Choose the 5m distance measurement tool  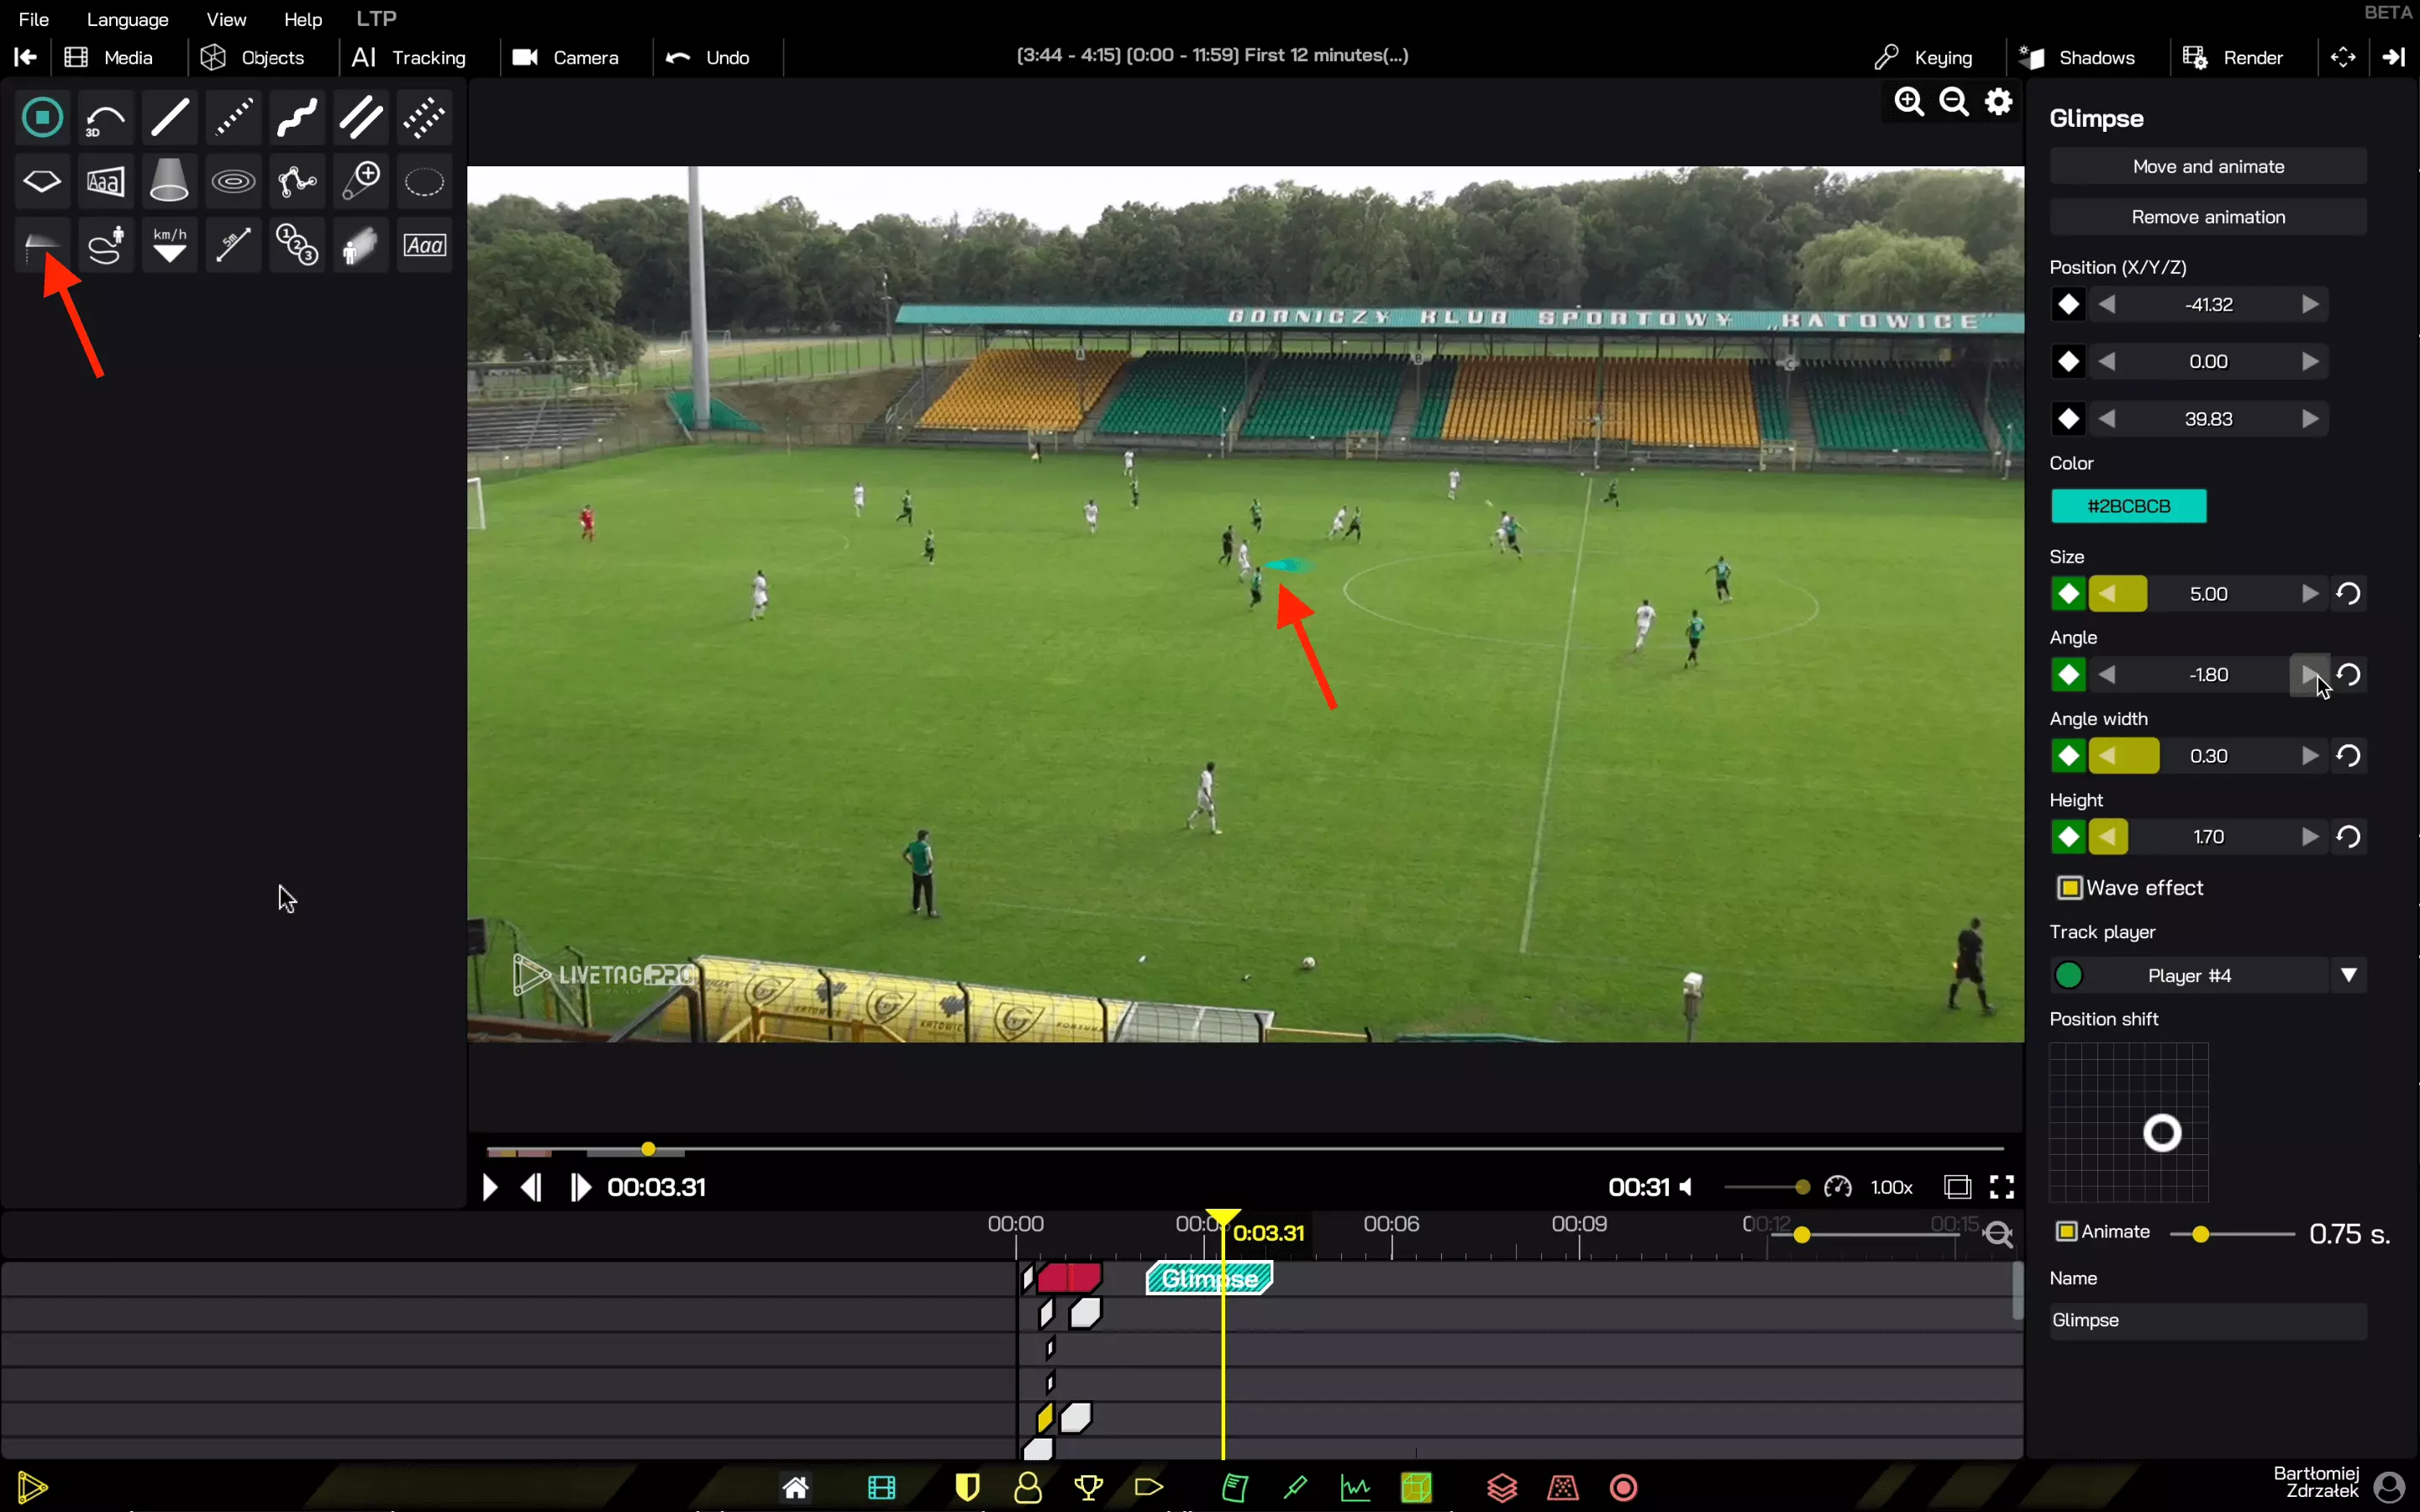click(233, 245)
